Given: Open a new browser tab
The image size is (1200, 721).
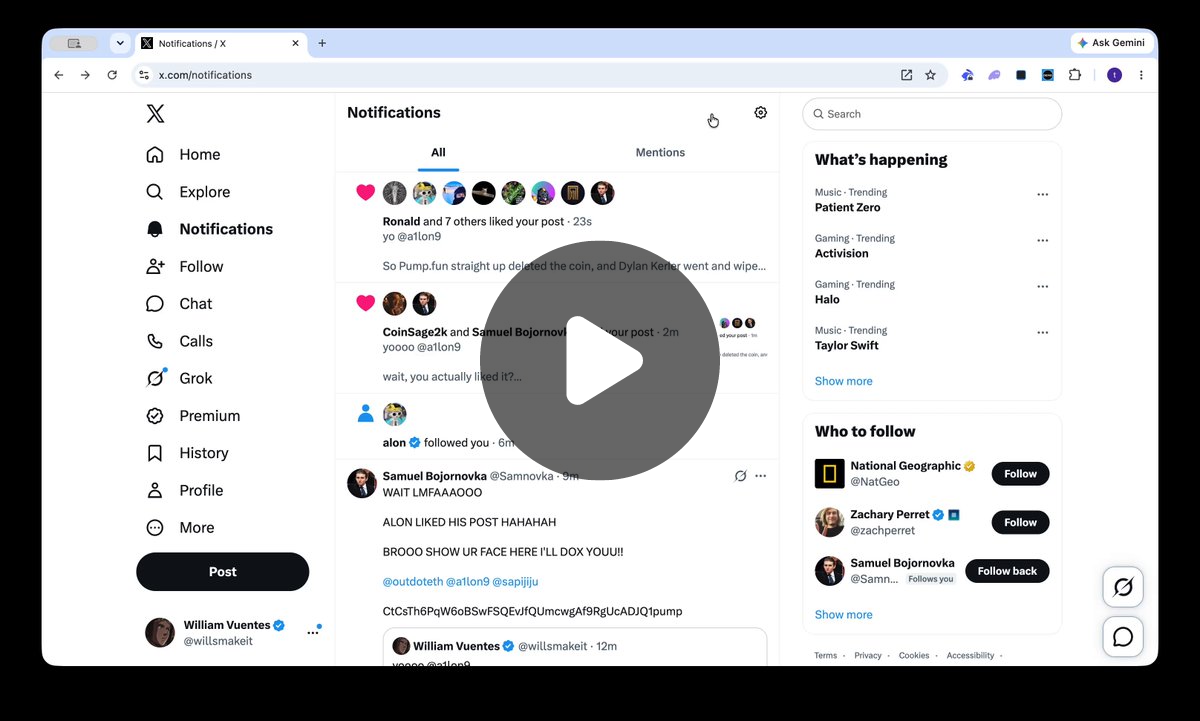Looking at the screenshot, I should point(322,43).
